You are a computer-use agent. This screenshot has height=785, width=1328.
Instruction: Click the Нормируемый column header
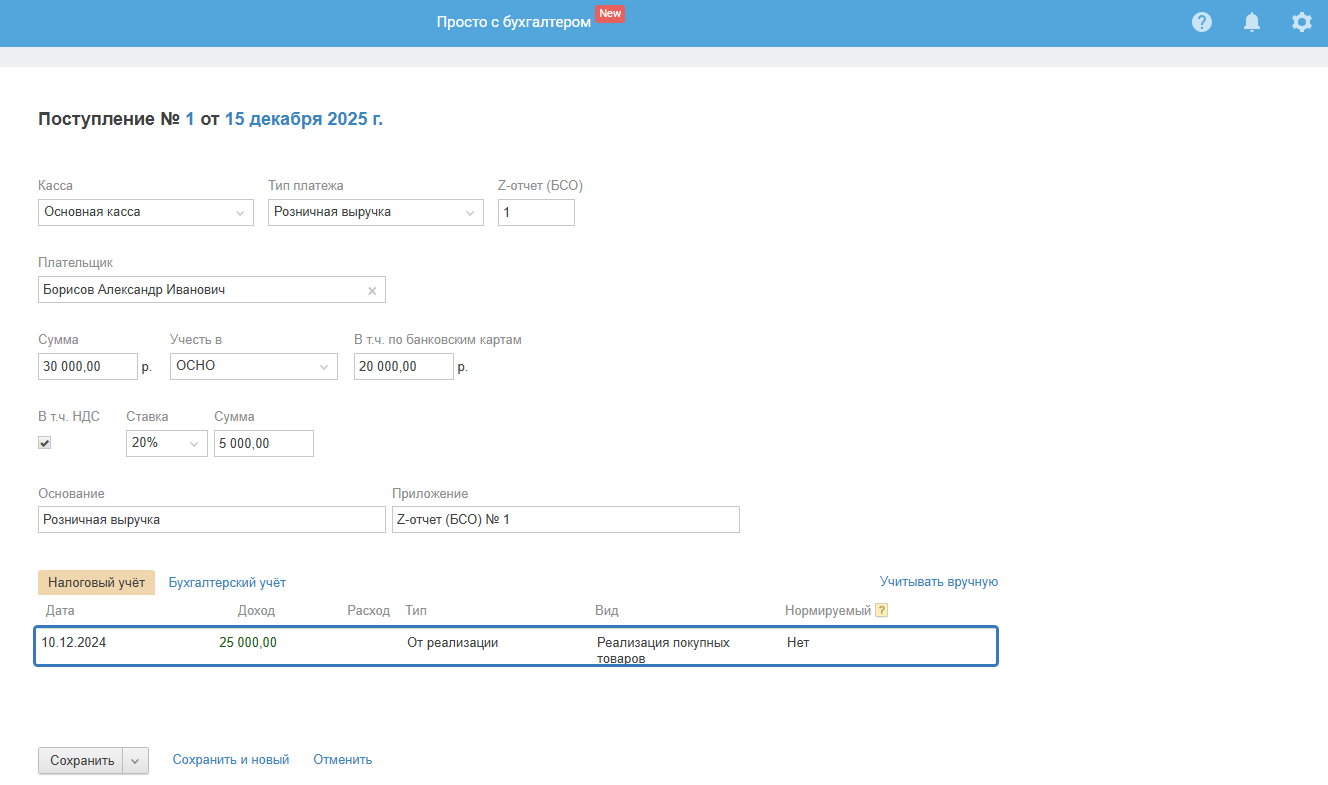(828, 611)
